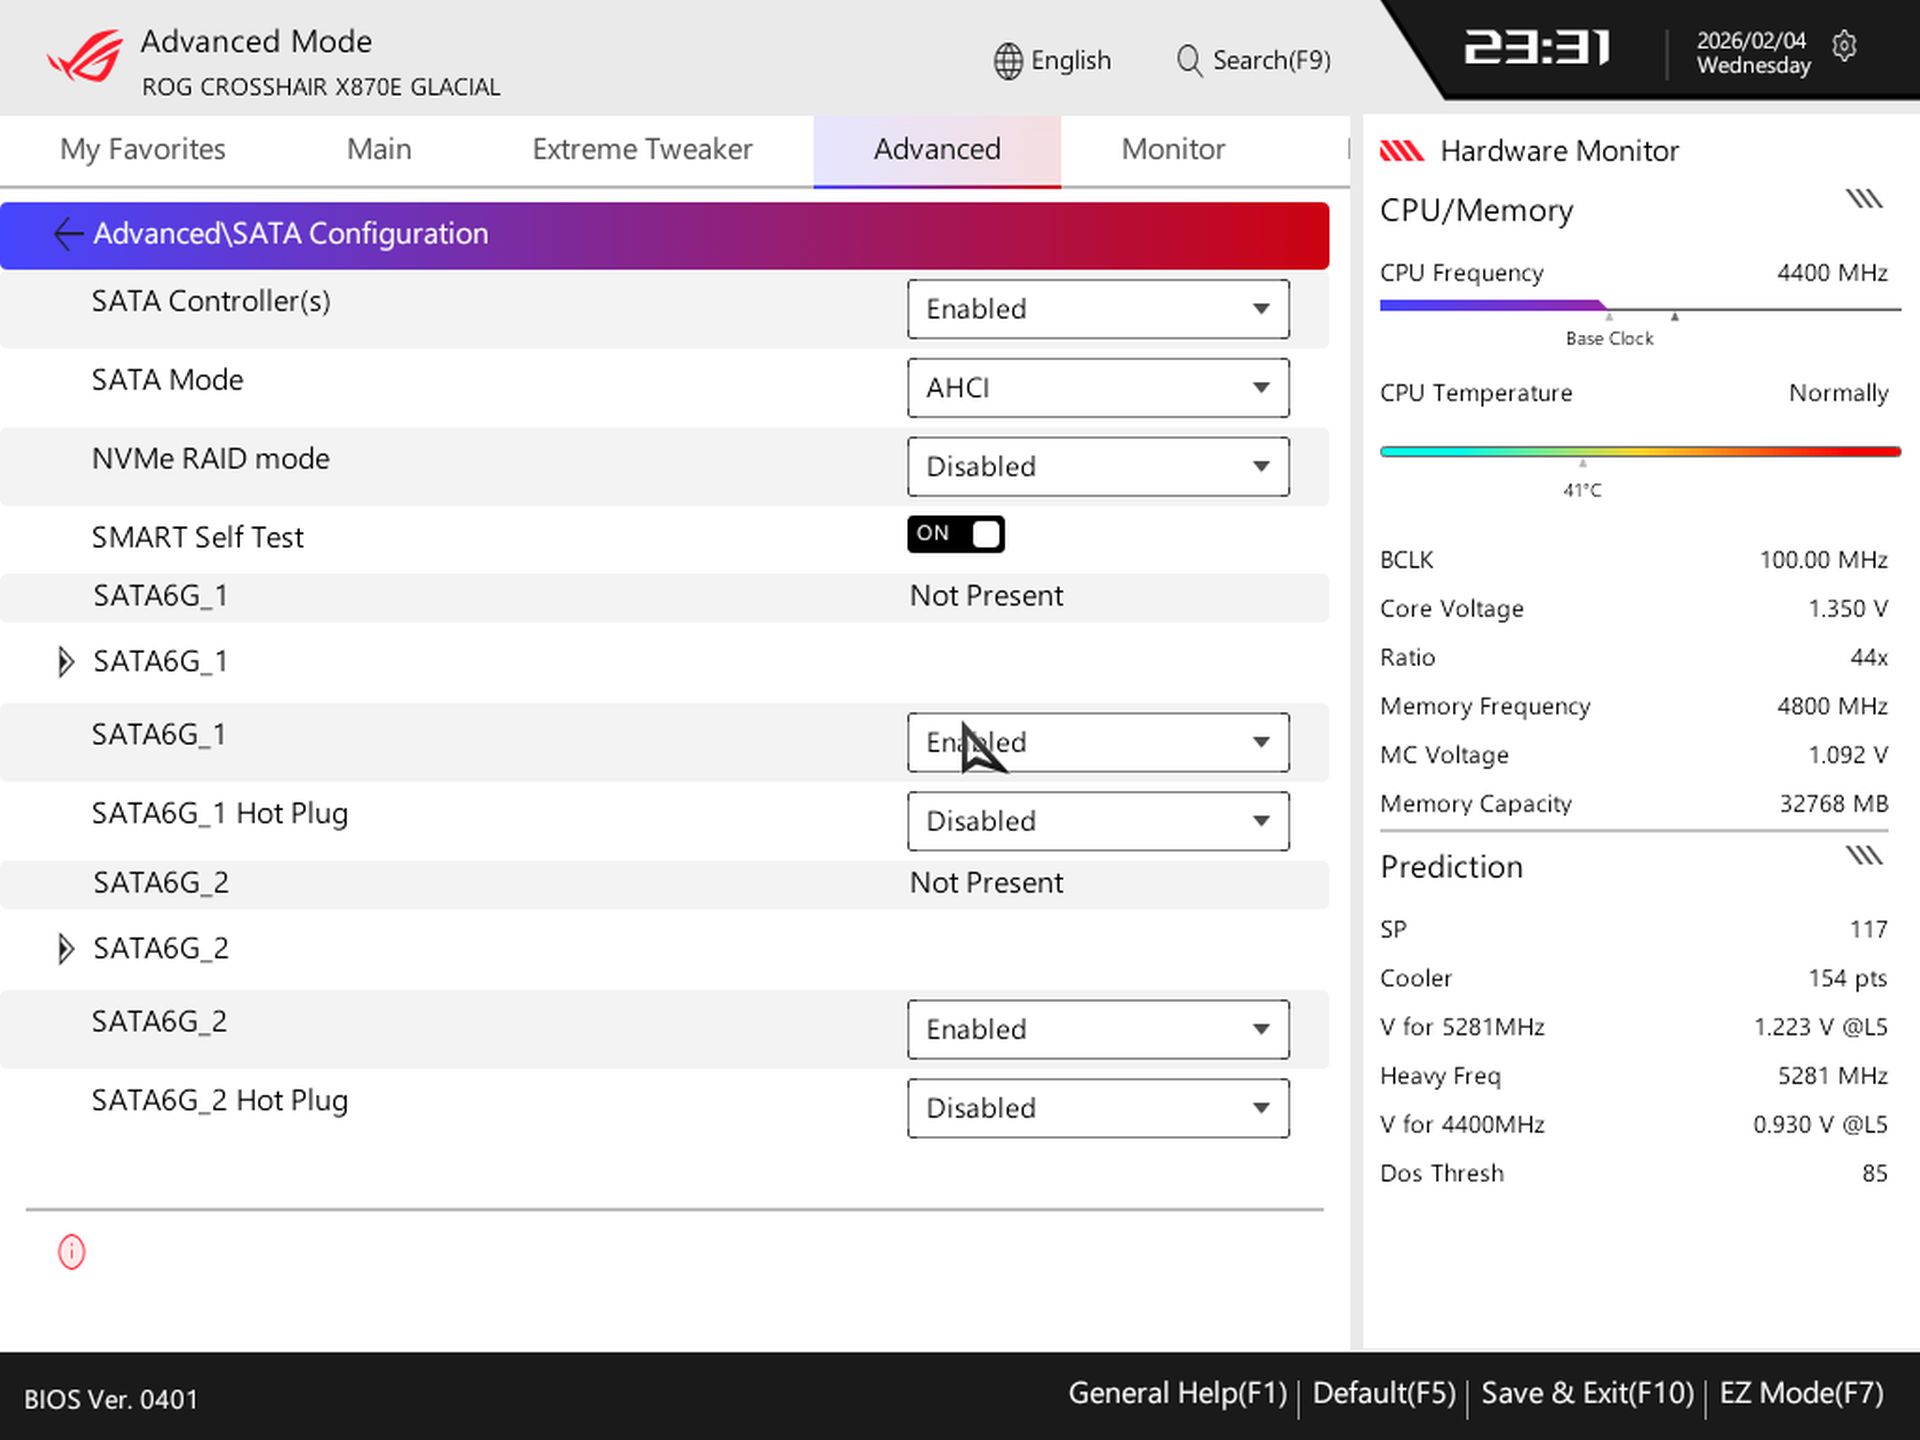Open the SATA6G_1 Hot Plug dropdown
The image size is (1920, 1440).
click(x=1097, y=820)
